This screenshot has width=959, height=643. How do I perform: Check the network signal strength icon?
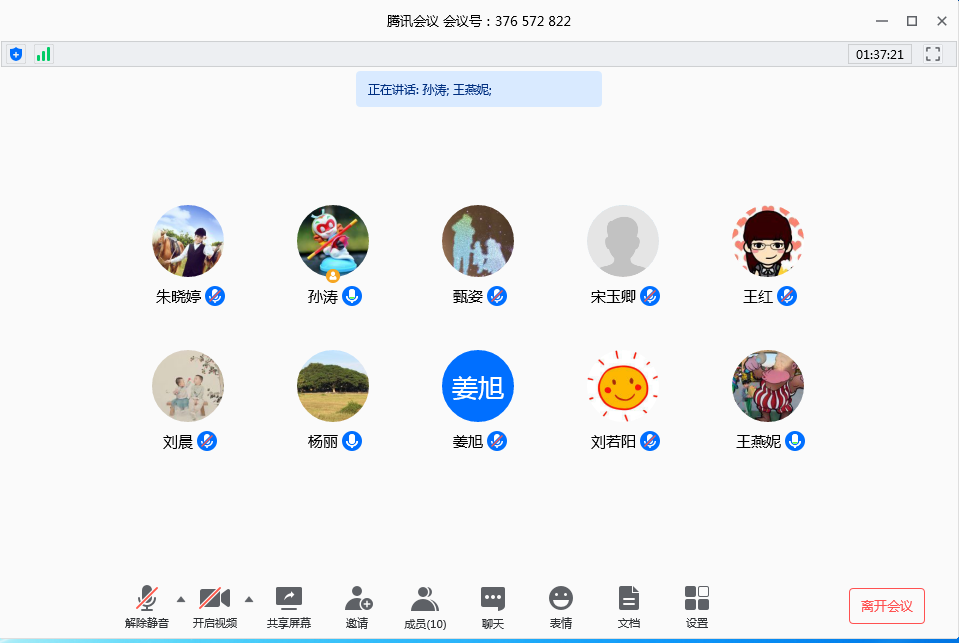click(x=43, y=54)
